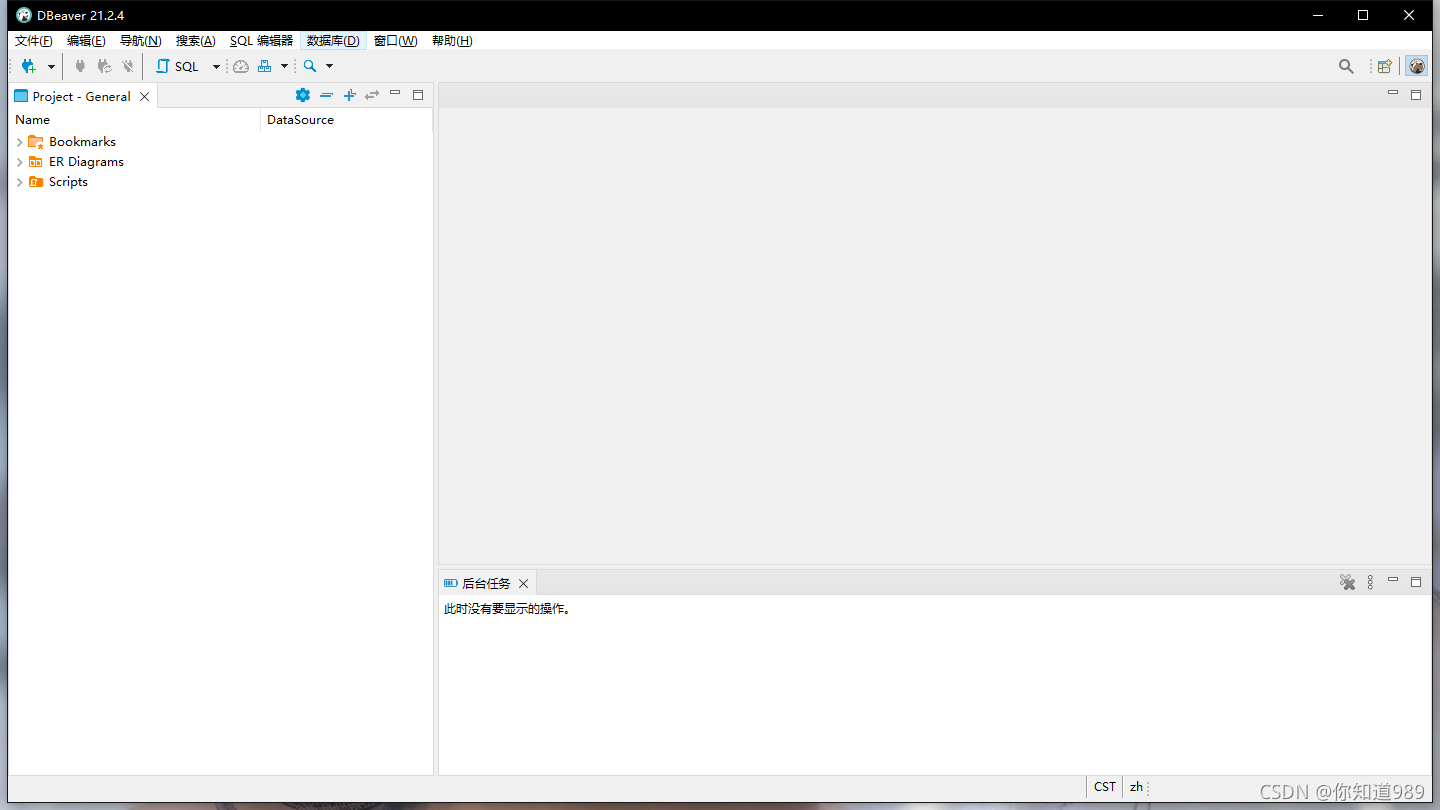1440x810 pixels.
Task: Expand the Scripts folder
Action: click(x=19, y=182)
